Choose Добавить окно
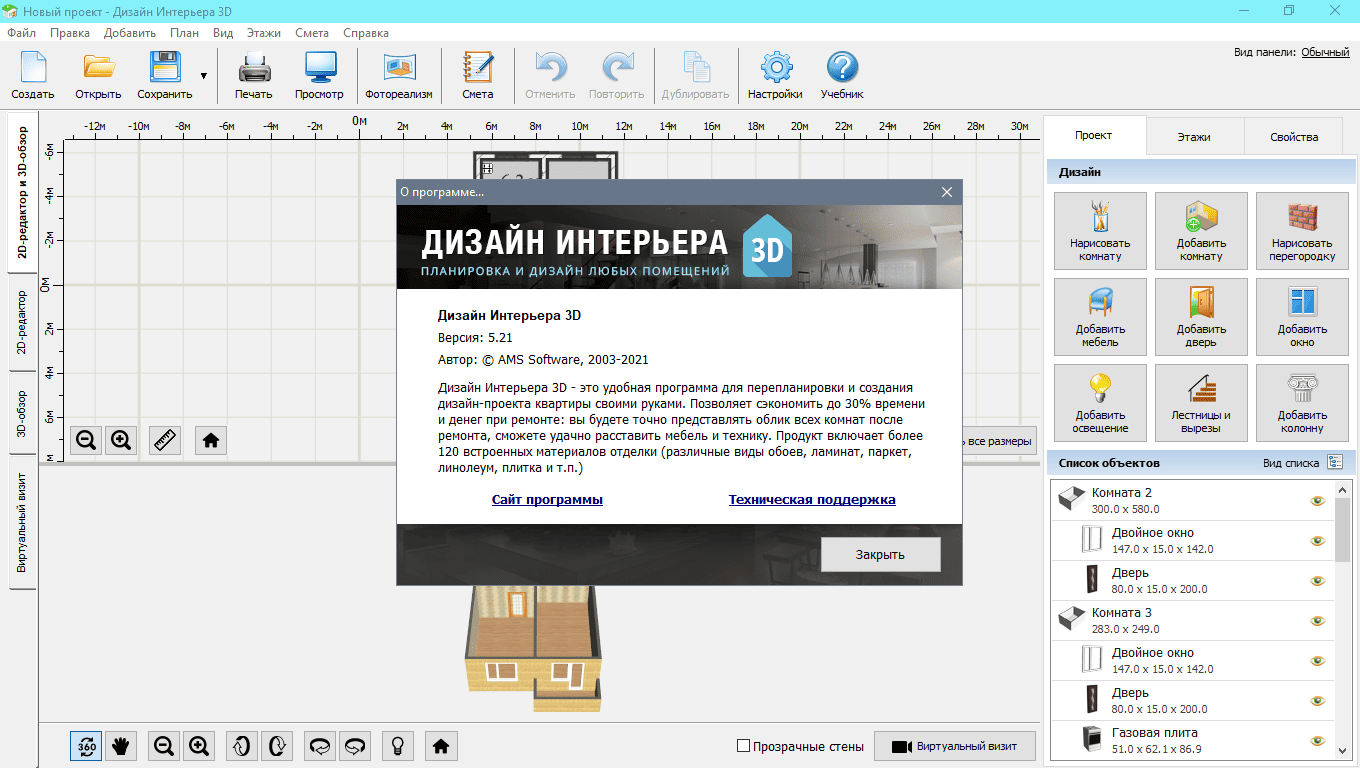This screenshot has width=1360, height=768. click(1302, 317)
